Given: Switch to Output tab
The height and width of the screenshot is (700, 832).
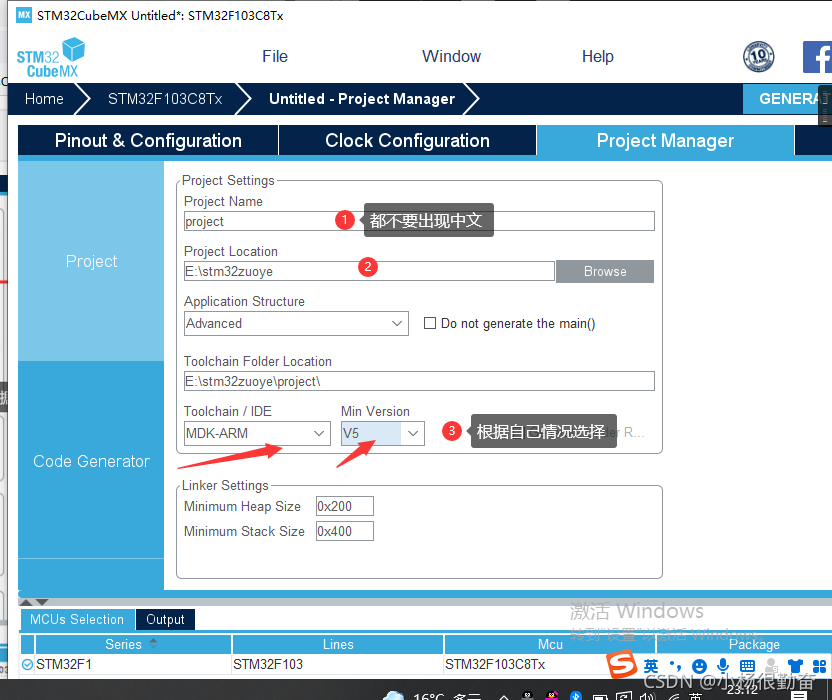Looking at the screenshot, I should point(165,619).
